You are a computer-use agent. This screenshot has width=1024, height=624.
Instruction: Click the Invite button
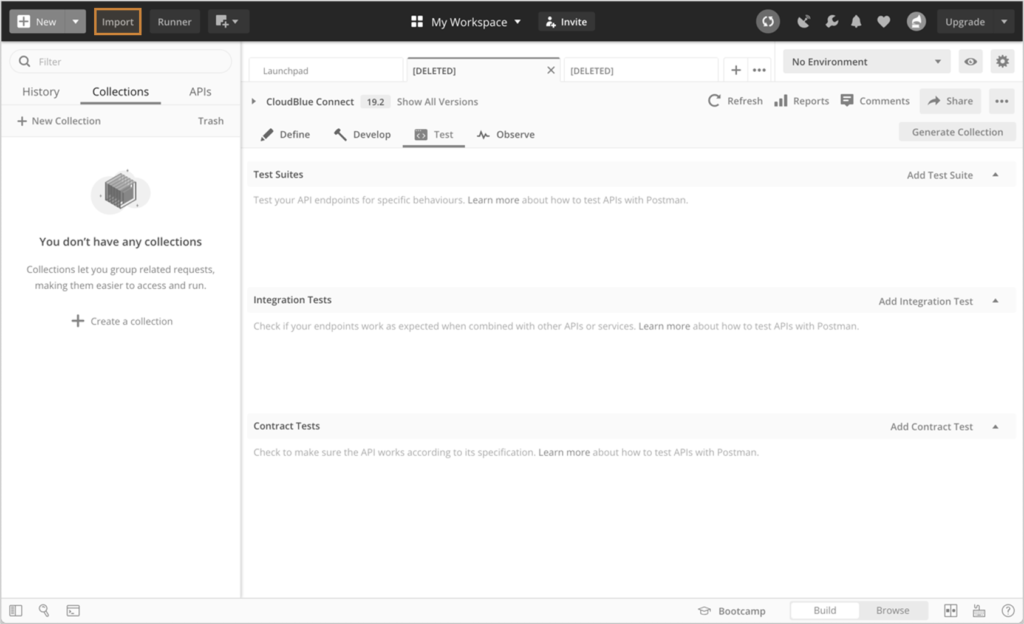pos(566,22)
